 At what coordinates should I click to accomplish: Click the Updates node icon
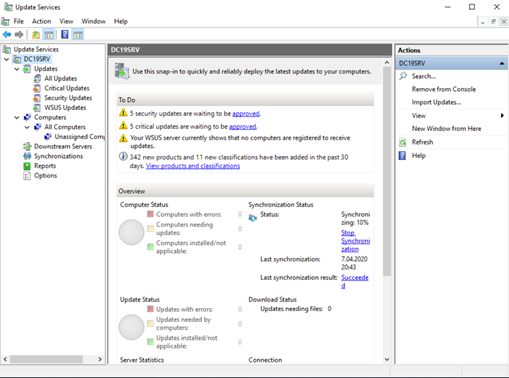(27, 69)
